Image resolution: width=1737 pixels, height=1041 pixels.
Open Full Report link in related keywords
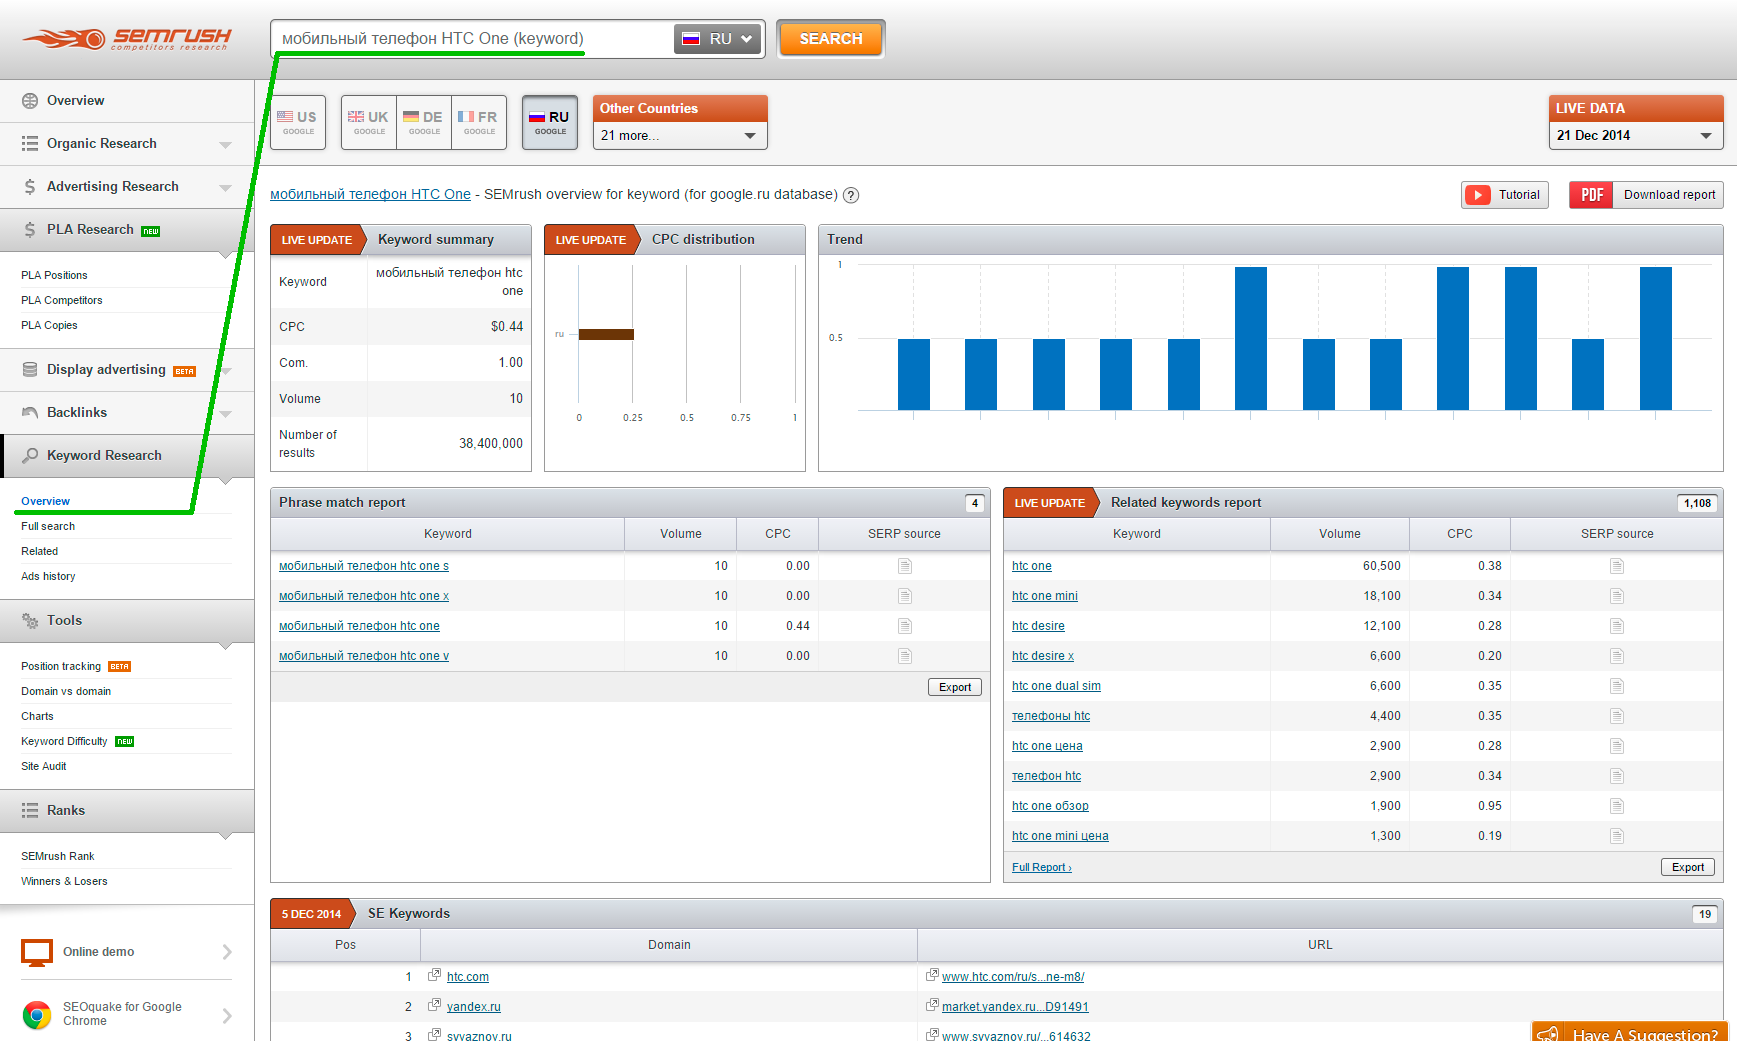tap(1041, 867)
